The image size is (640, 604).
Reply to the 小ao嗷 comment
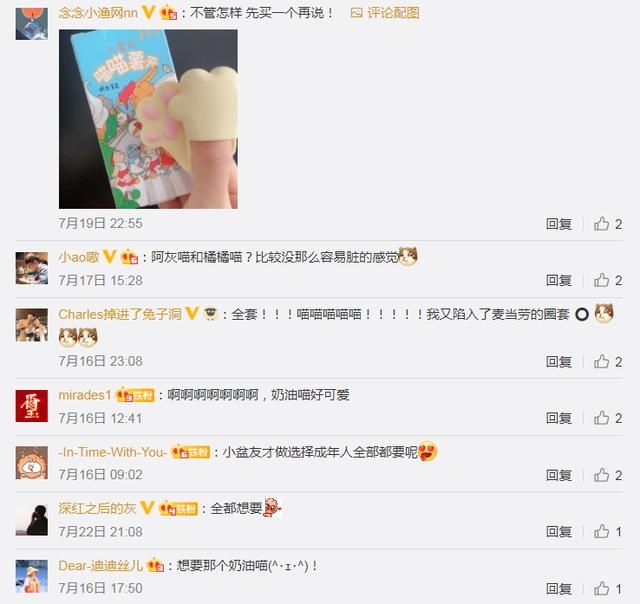coord(559,280)
